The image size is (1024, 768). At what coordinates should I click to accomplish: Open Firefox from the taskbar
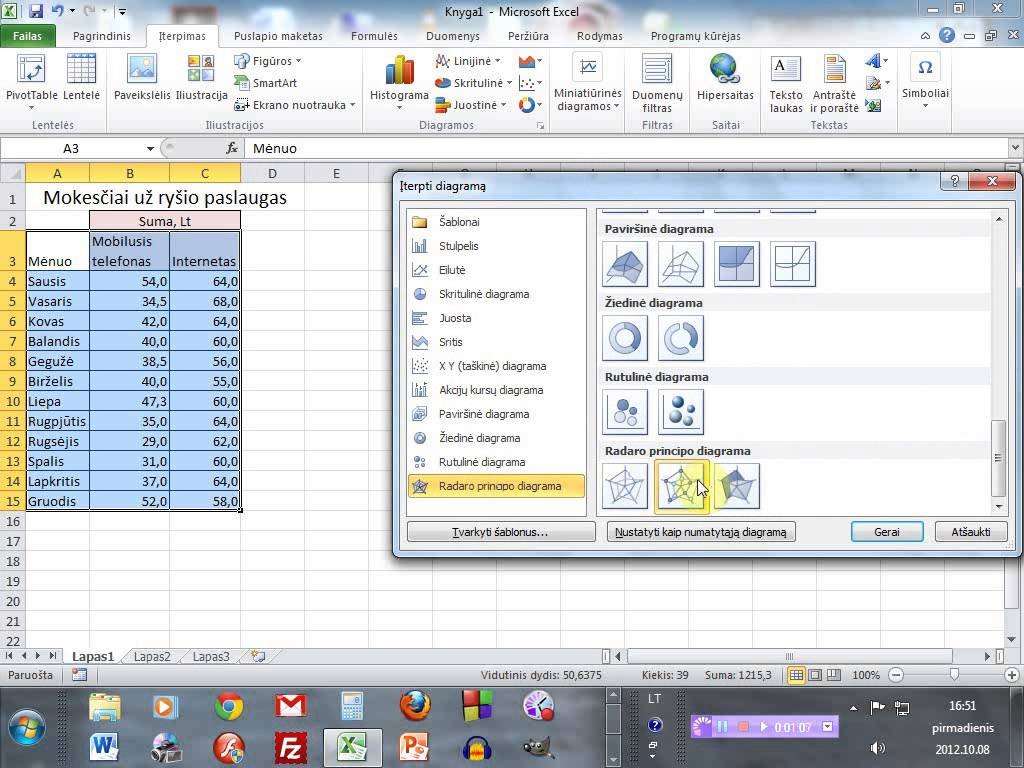click(x=415, y=706)
